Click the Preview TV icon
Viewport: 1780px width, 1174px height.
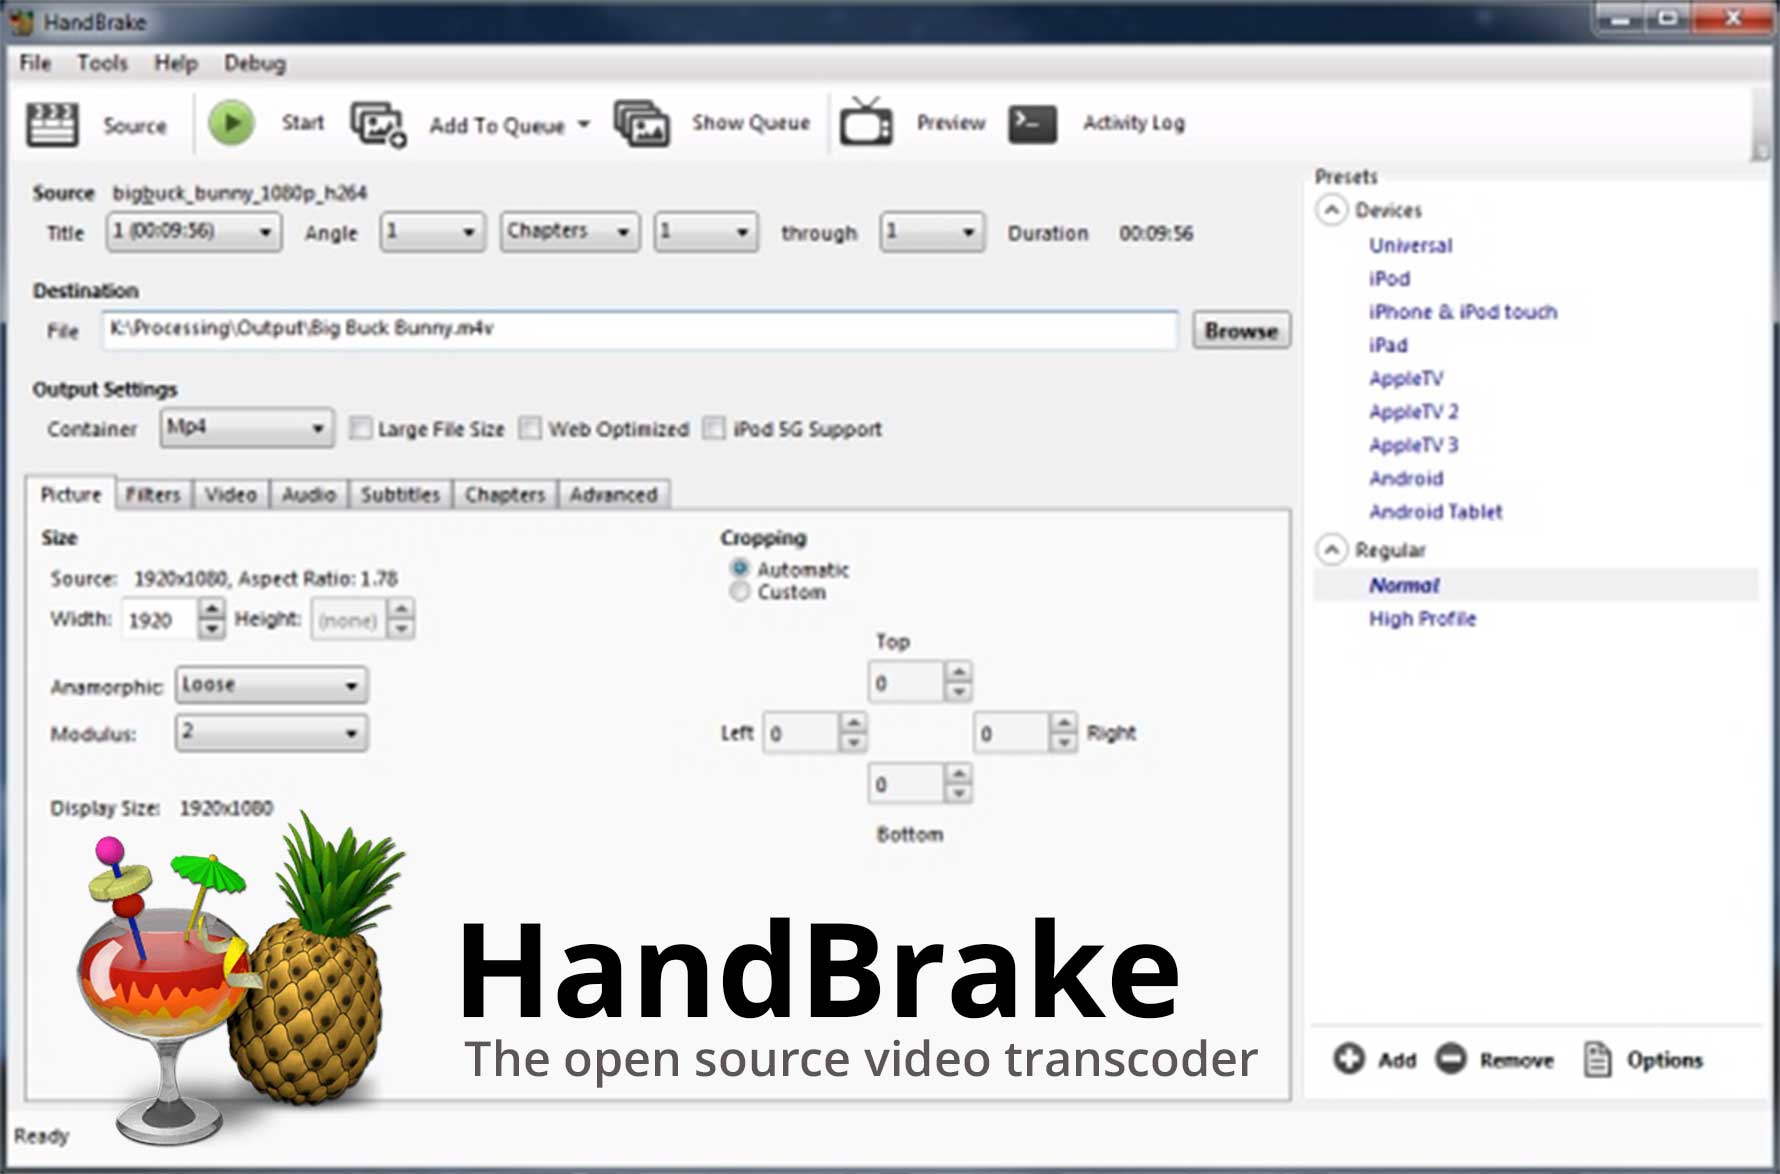pyautogui.click(x=865, y=122)
